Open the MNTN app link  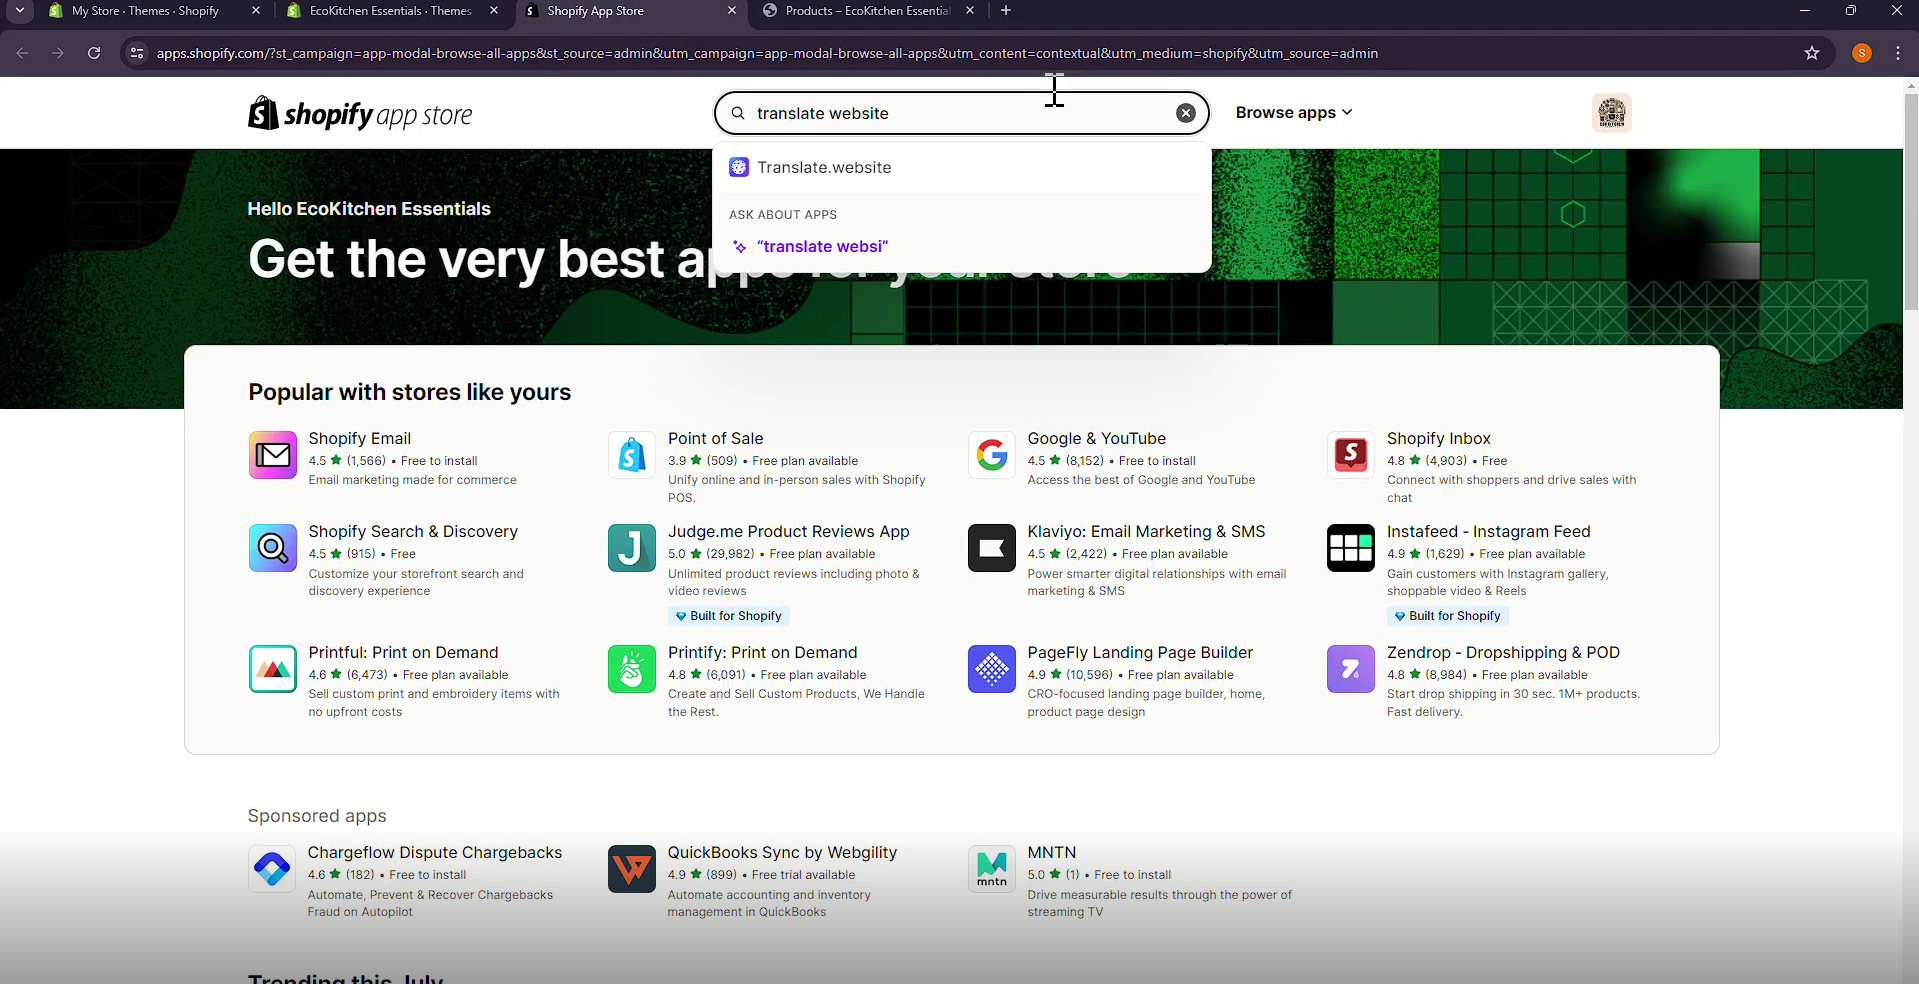(x=1052, y=852)
